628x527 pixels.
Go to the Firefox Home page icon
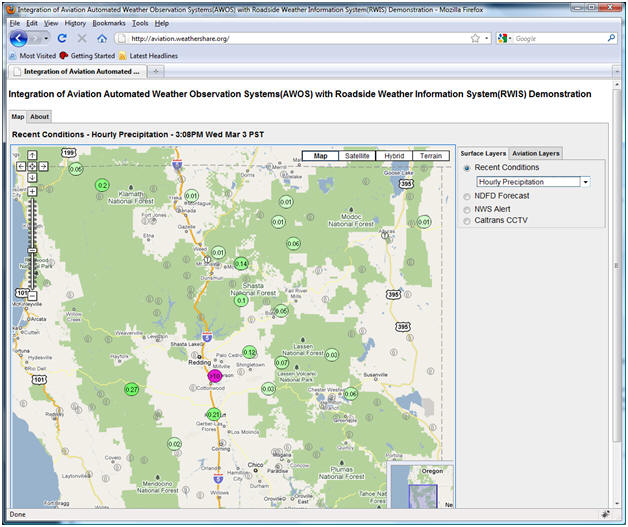[102, 38]
